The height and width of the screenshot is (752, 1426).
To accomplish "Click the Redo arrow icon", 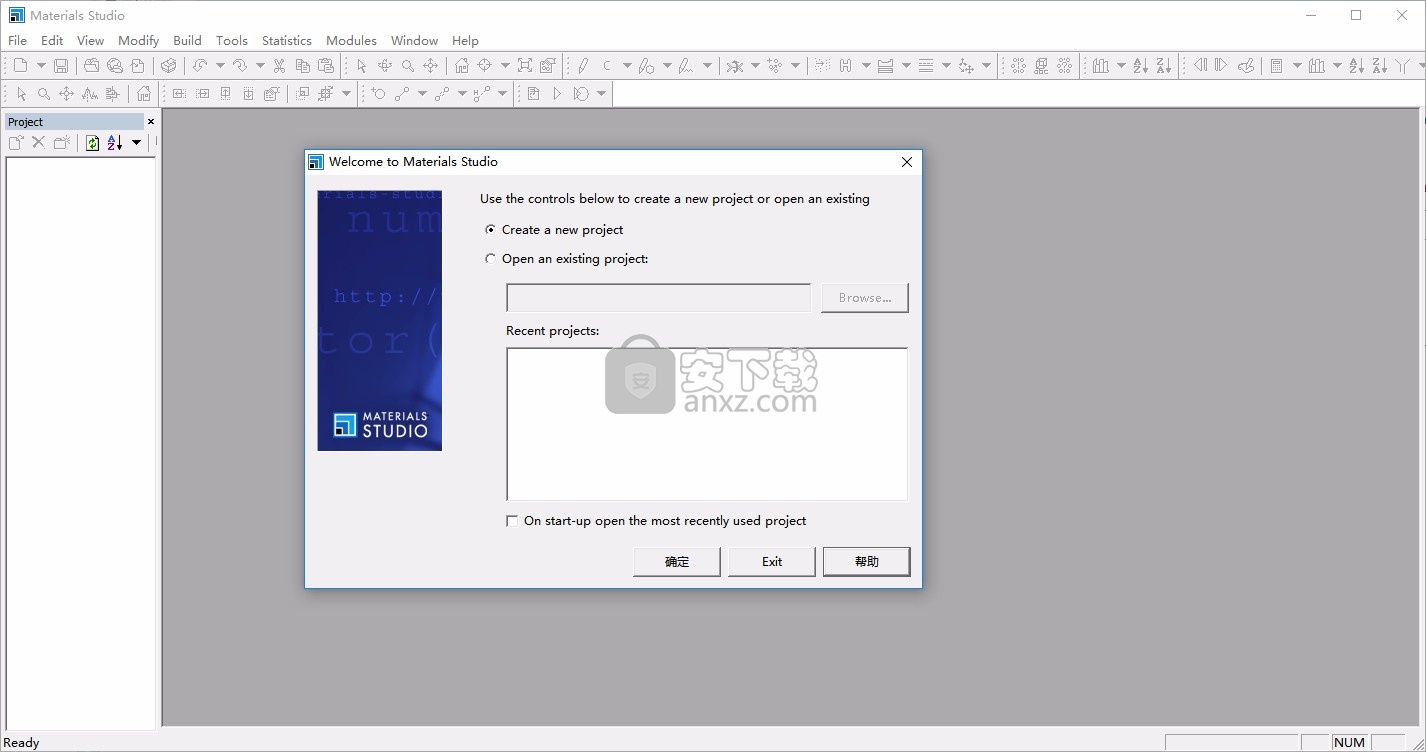I will [240, 66].
